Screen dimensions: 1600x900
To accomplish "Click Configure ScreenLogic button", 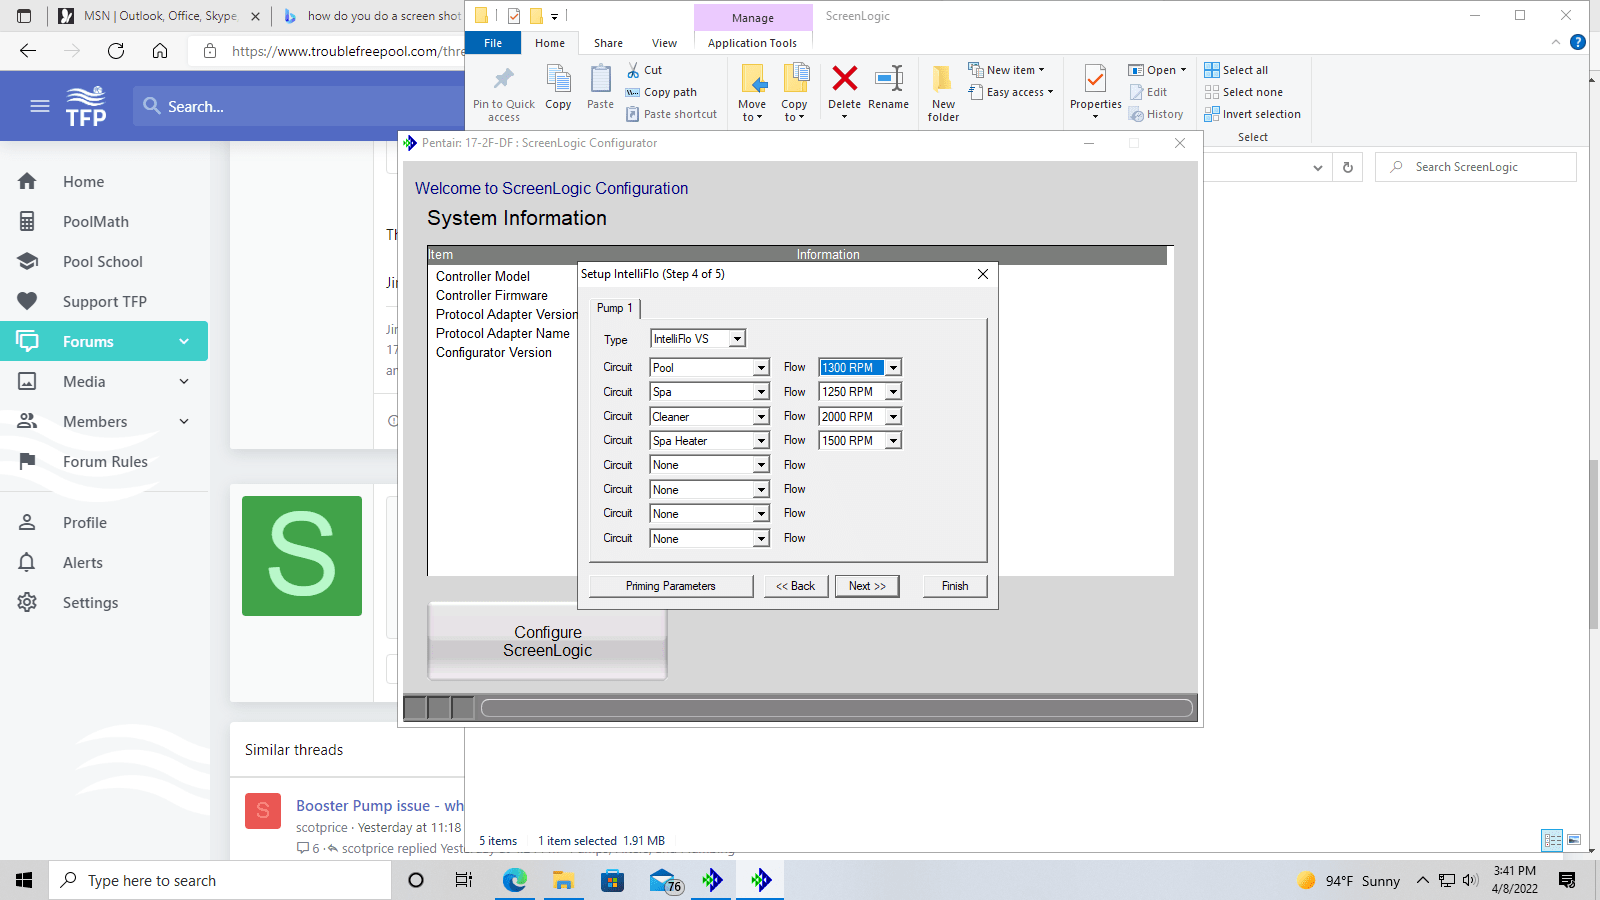I will click(547, 641).
